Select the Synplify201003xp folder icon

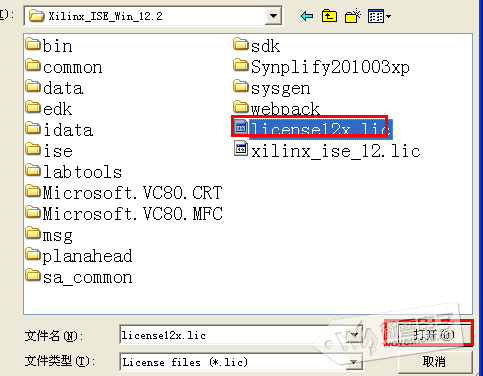(x=241, y=65)
